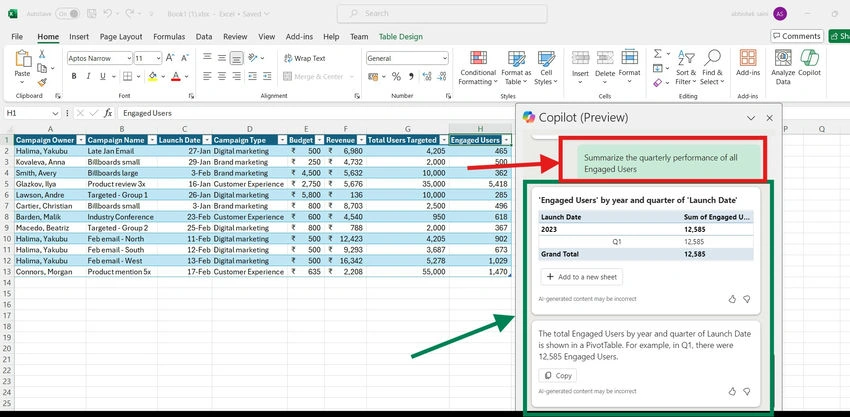Open the borders dropdown button
Screen dimensions: 850x417
(139, 76)
